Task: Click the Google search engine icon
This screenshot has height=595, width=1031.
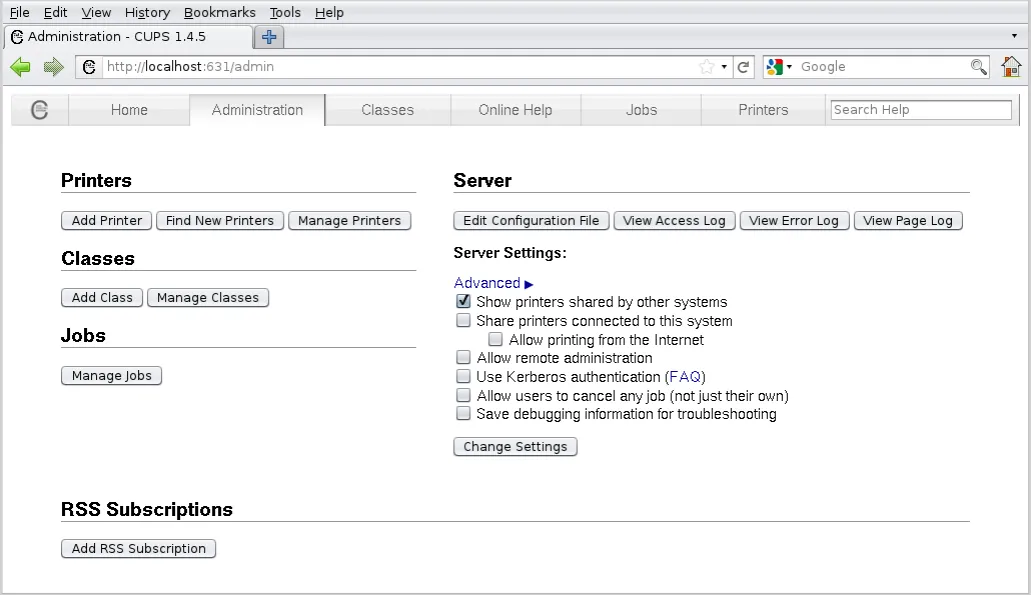Action: pyautogui.click(x=773, y=66)
